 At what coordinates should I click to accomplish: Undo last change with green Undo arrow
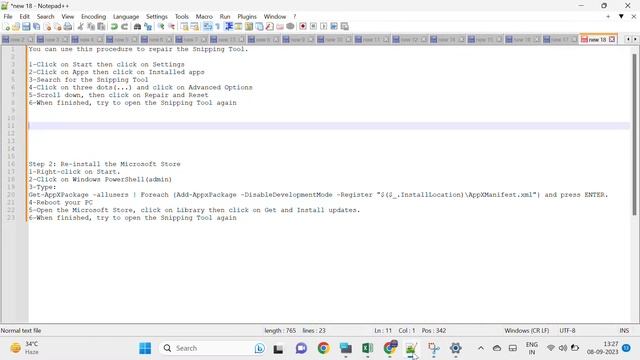[114, 27]
